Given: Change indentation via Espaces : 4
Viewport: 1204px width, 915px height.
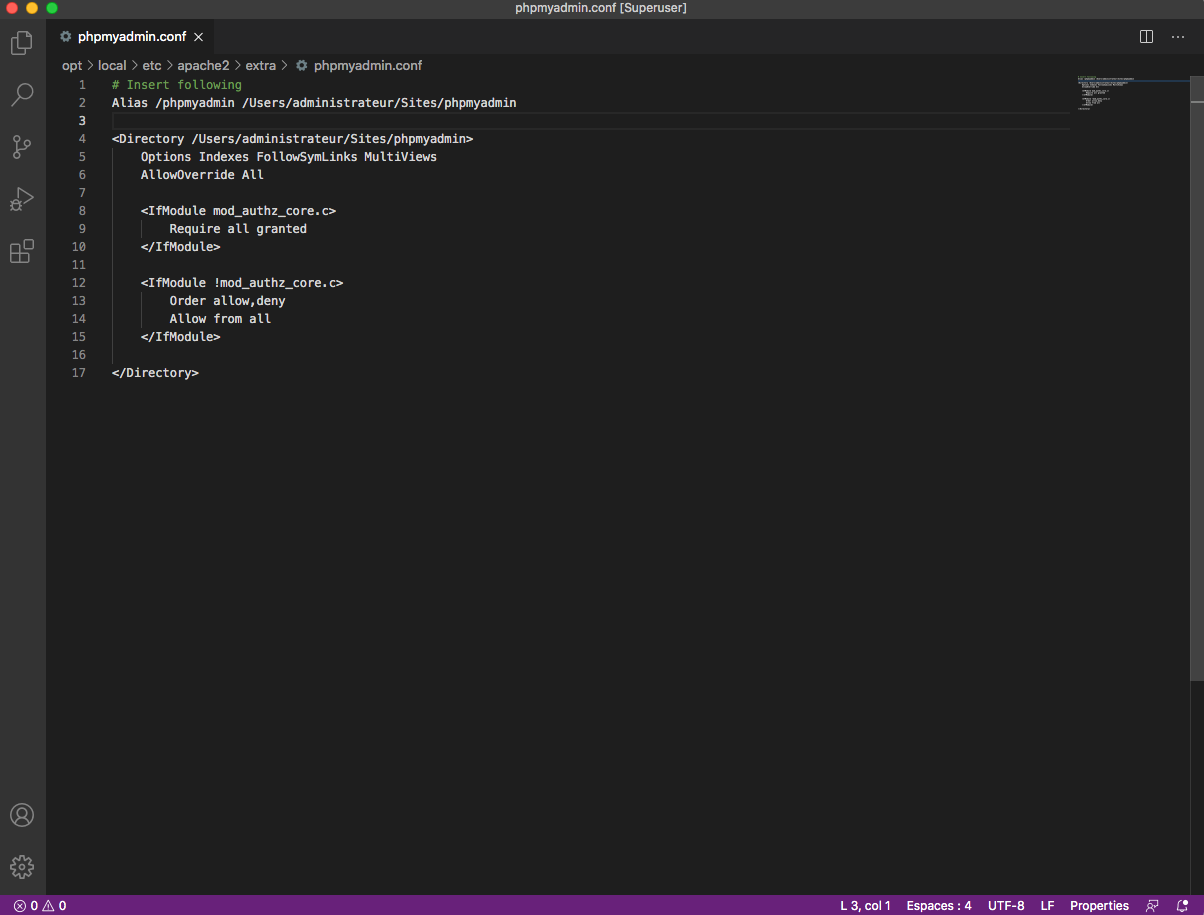Looking at the screenshot, I should 938,906.
